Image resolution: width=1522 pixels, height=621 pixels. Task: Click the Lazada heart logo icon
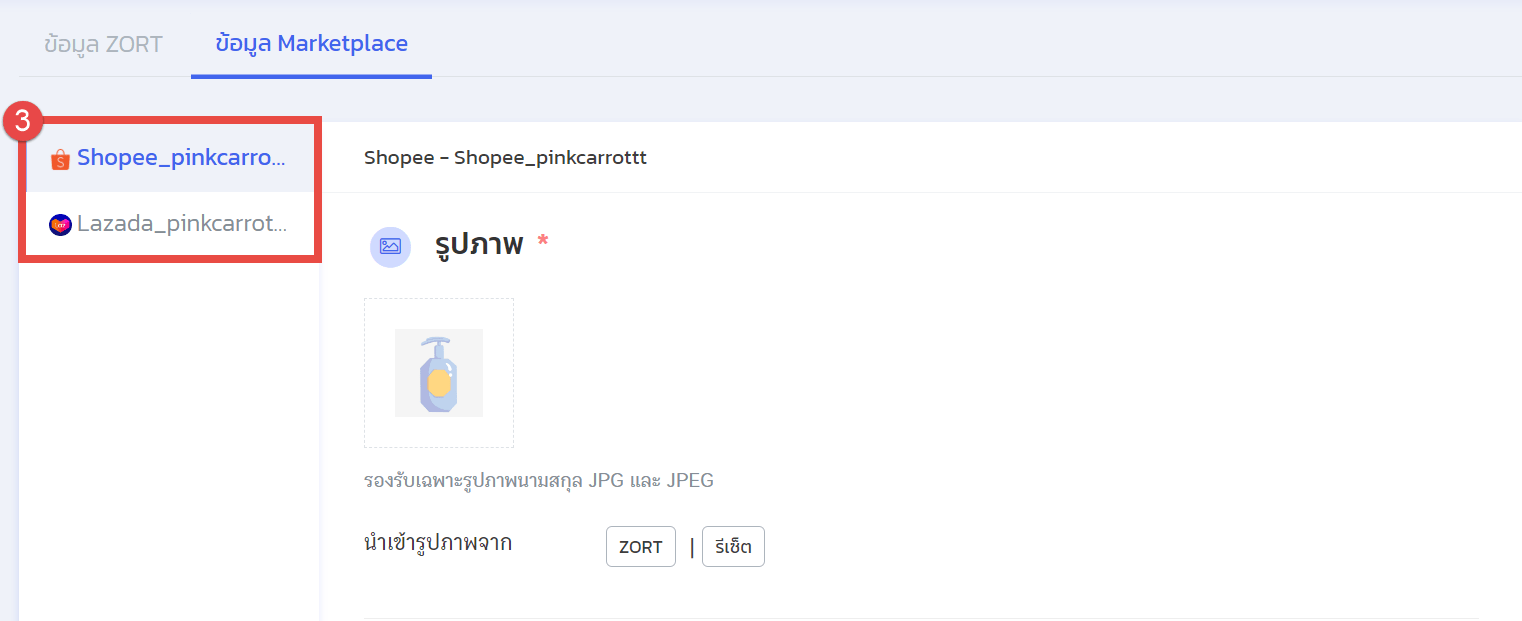pyautogui.click(x=60, y=225)
